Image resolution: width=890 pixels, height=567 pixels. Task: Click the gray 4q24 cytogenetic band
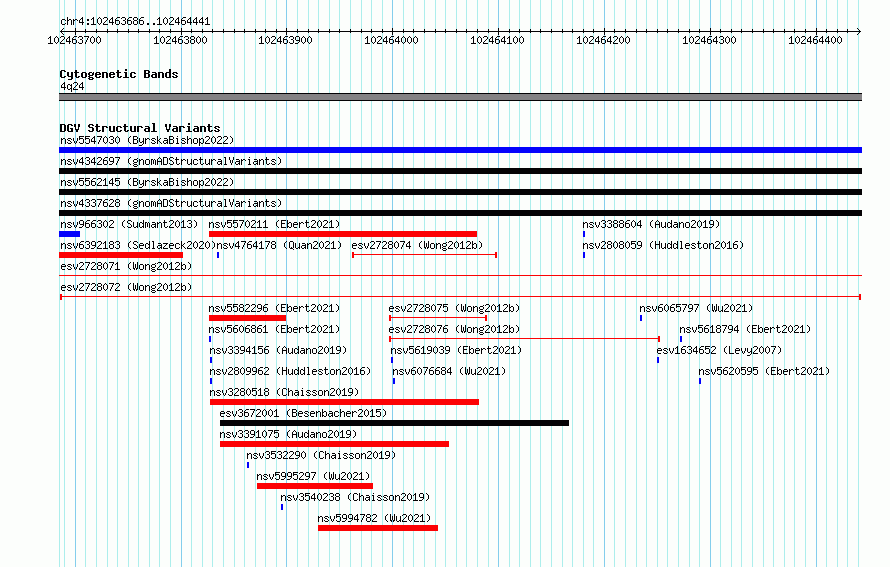[460, 97]
